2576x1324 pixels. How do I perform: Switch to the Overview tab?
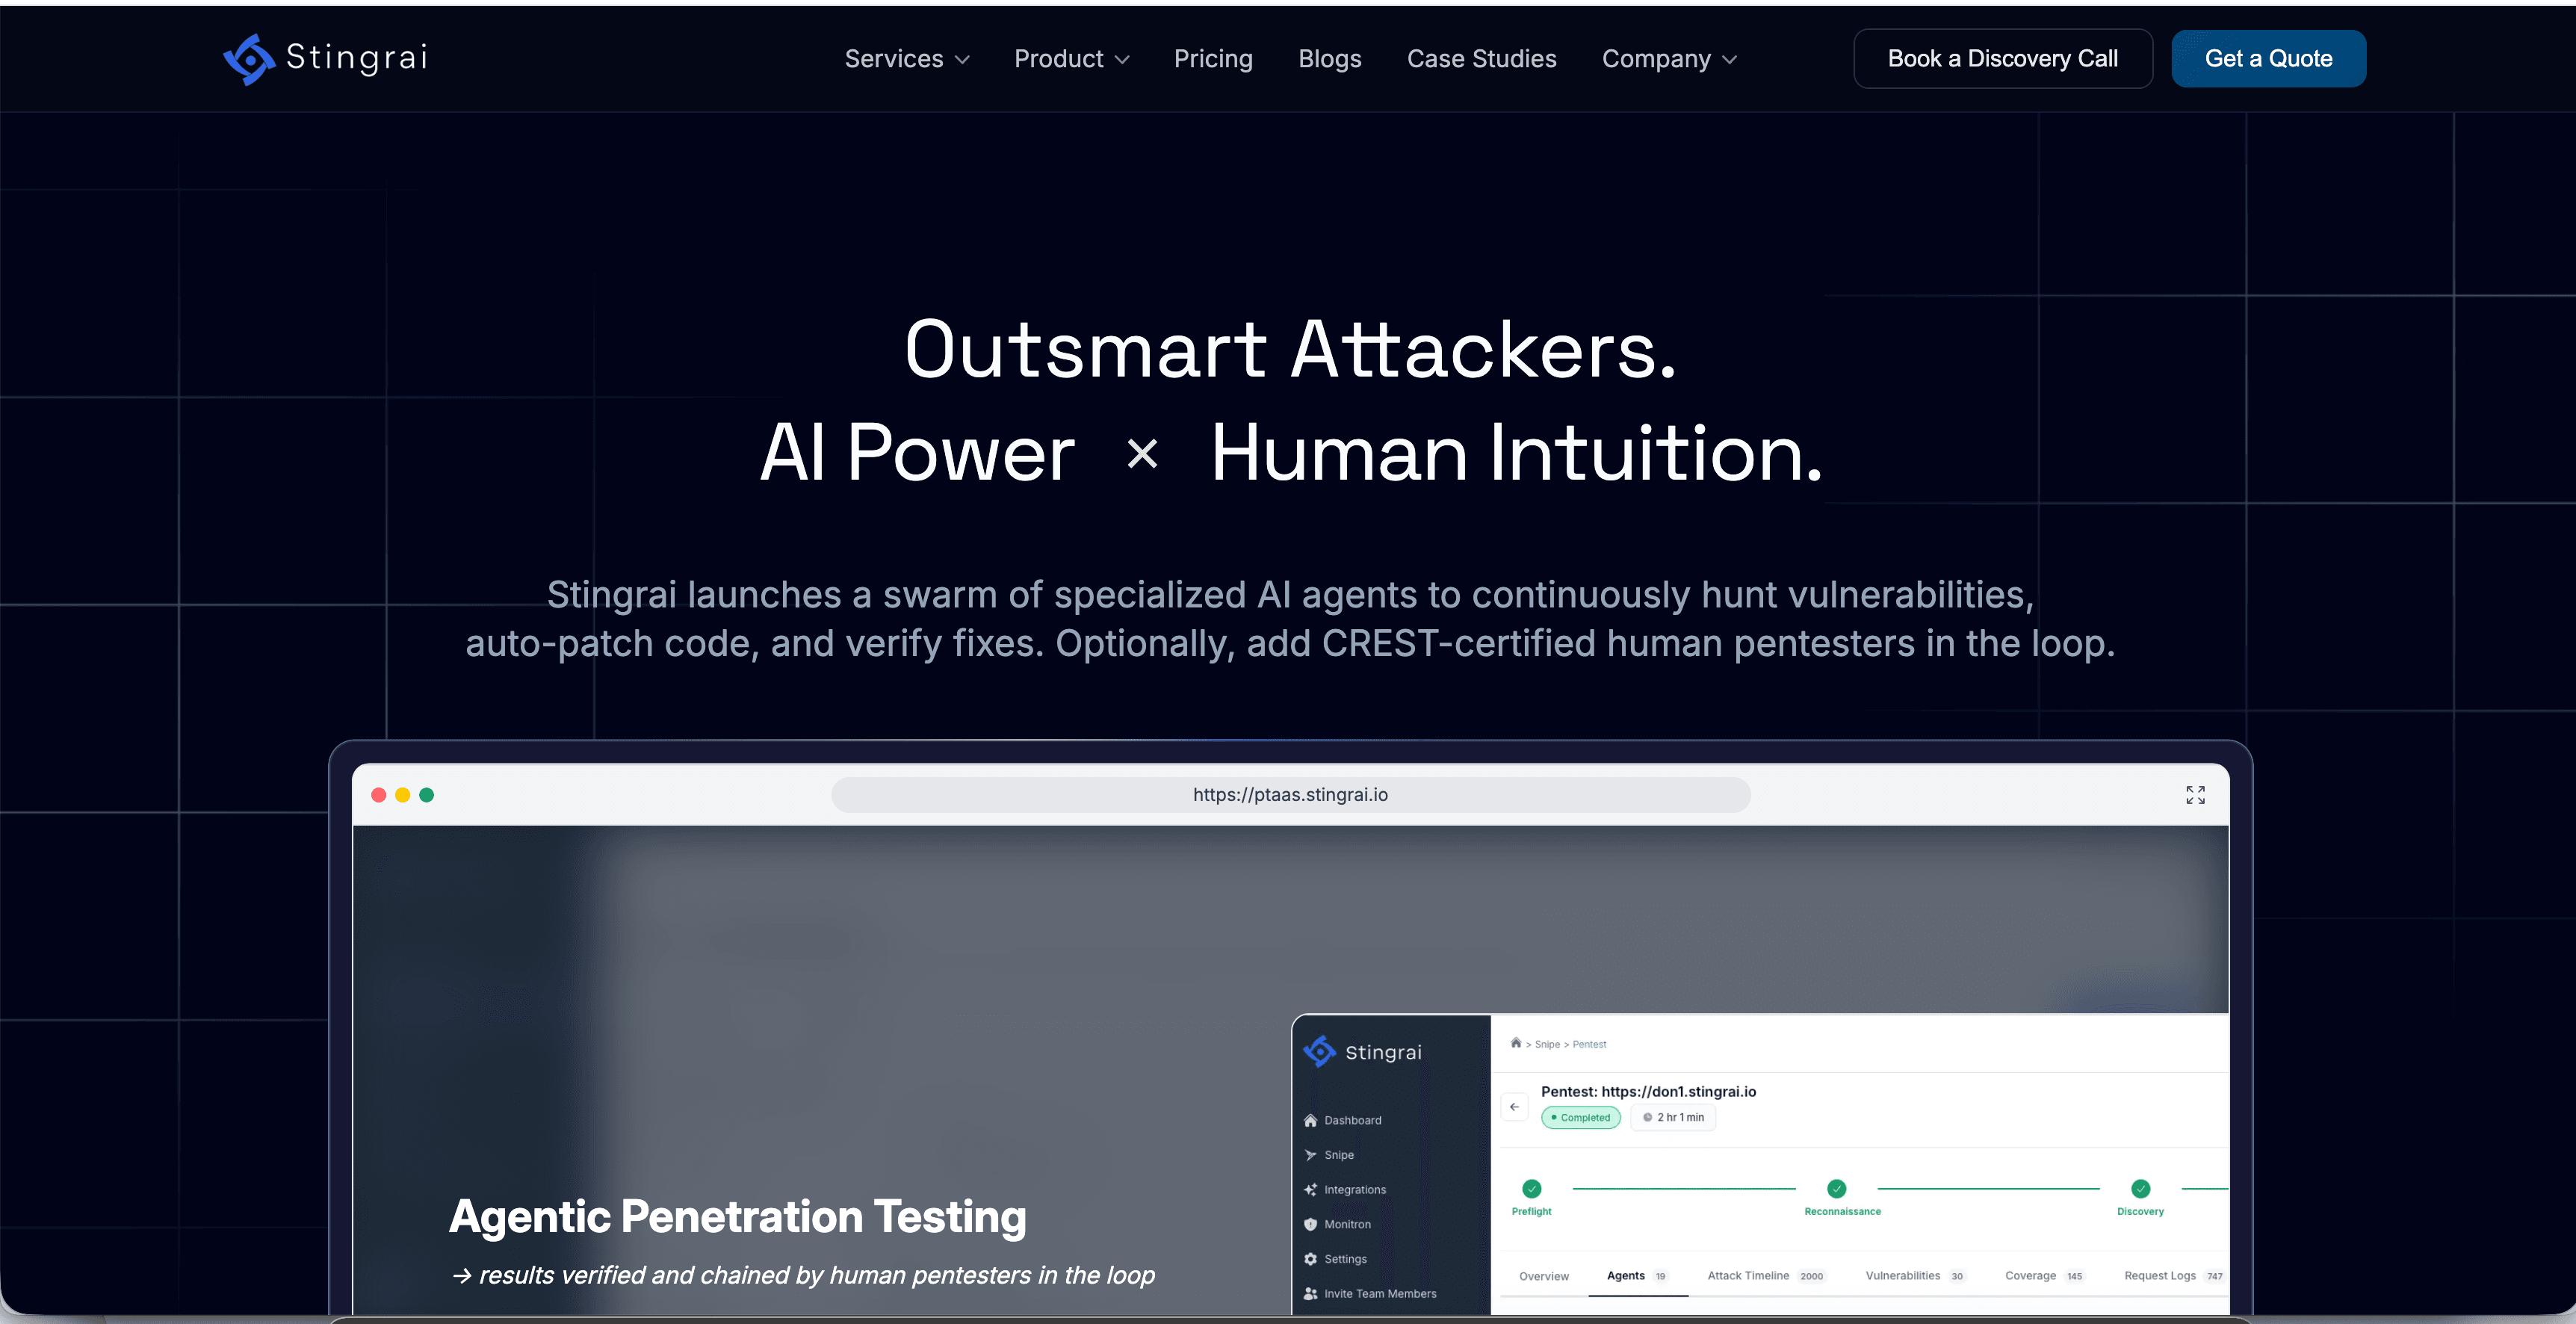coord(1544,1276)
